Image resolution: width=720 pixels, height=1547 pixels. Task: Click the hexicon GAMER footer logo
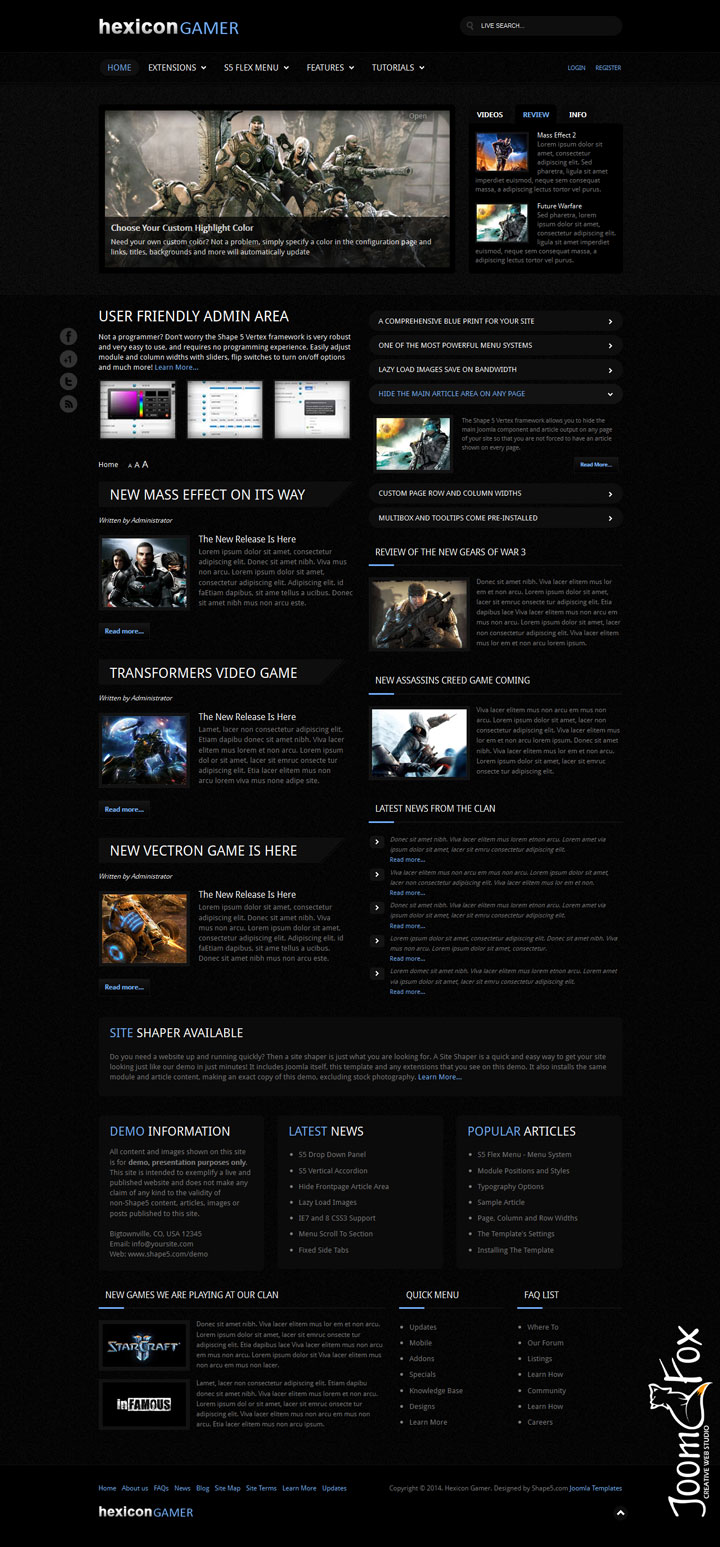[x=146, y=1512]
